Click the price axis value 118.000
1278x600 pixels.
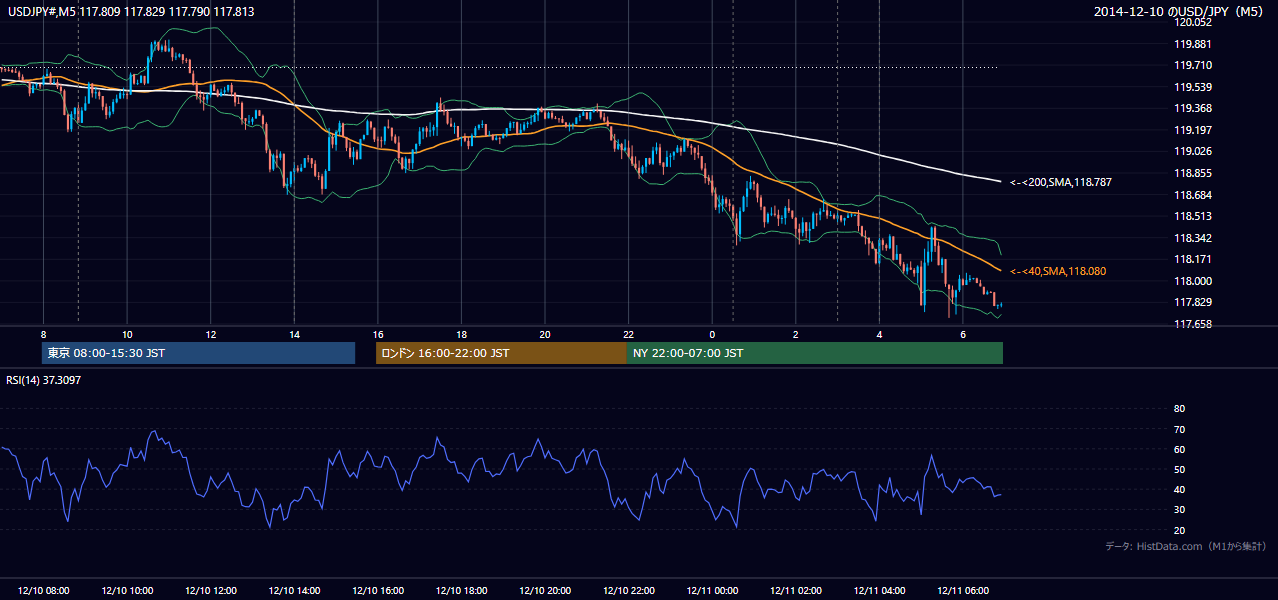click(1192, 281)
